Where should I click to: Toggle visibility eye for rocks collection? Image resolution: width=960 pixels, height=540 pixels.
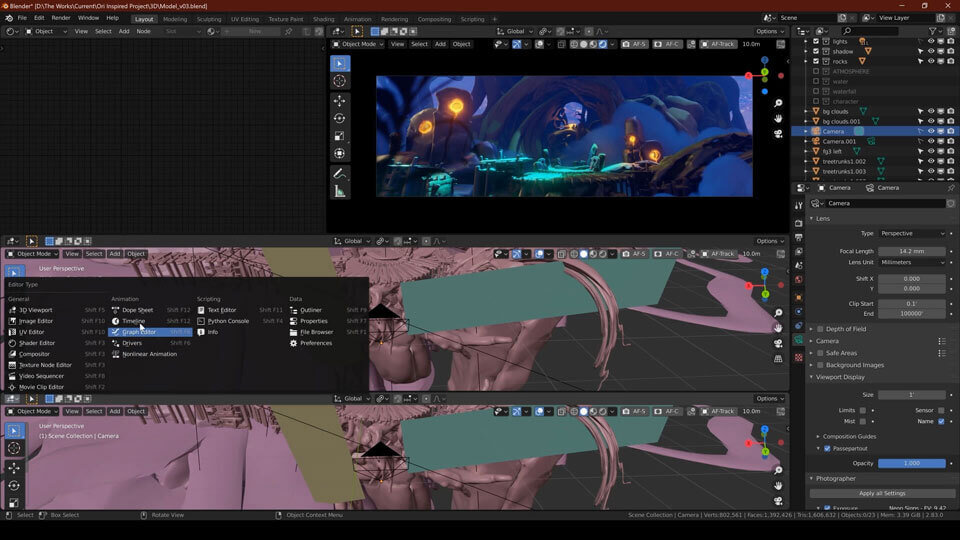[x=931, y=61]
